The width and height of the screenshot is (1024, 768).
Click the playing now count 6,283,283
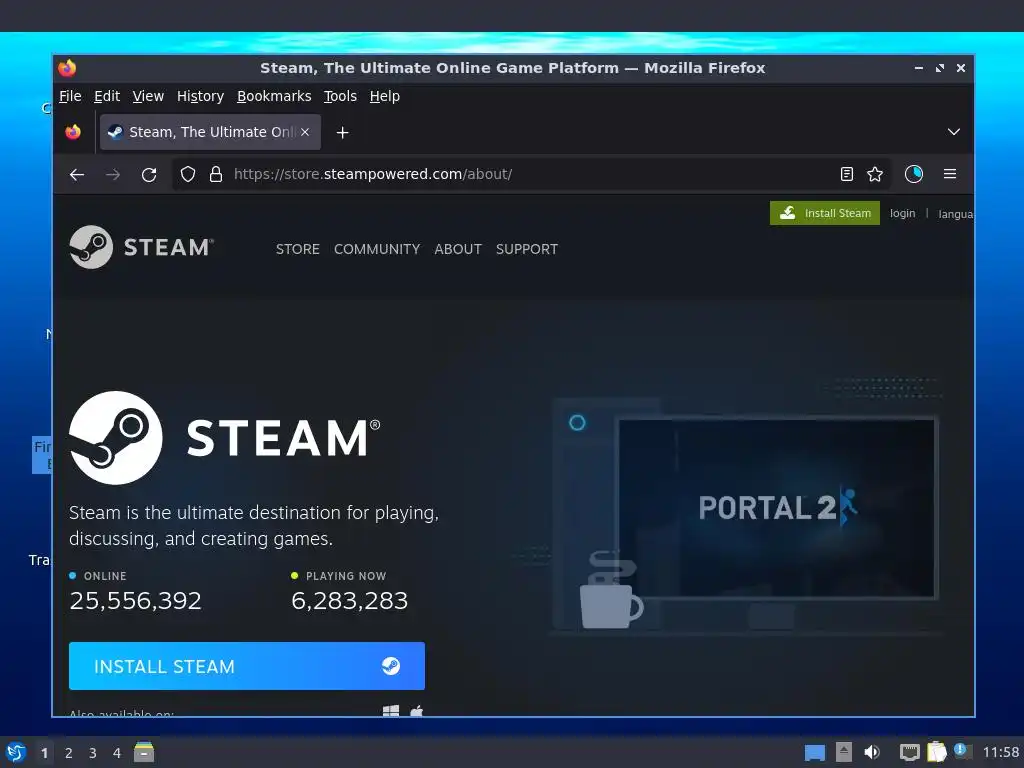coord(349,601)
